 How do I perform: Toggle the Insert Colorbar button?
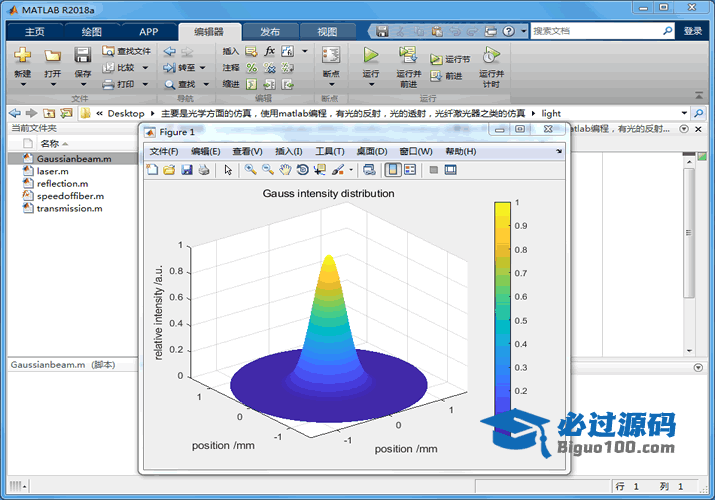[x=393, y=170]
